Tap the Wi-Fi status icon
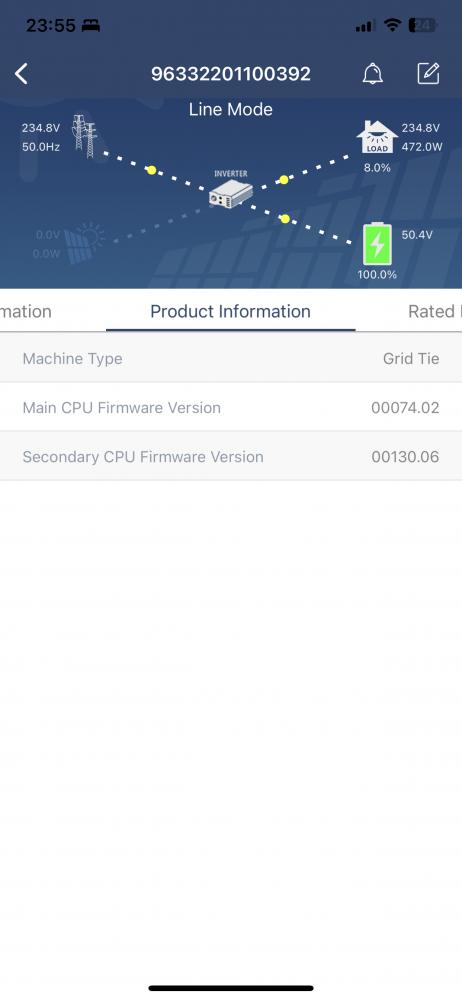462x1000 pixels. point(393,26)
